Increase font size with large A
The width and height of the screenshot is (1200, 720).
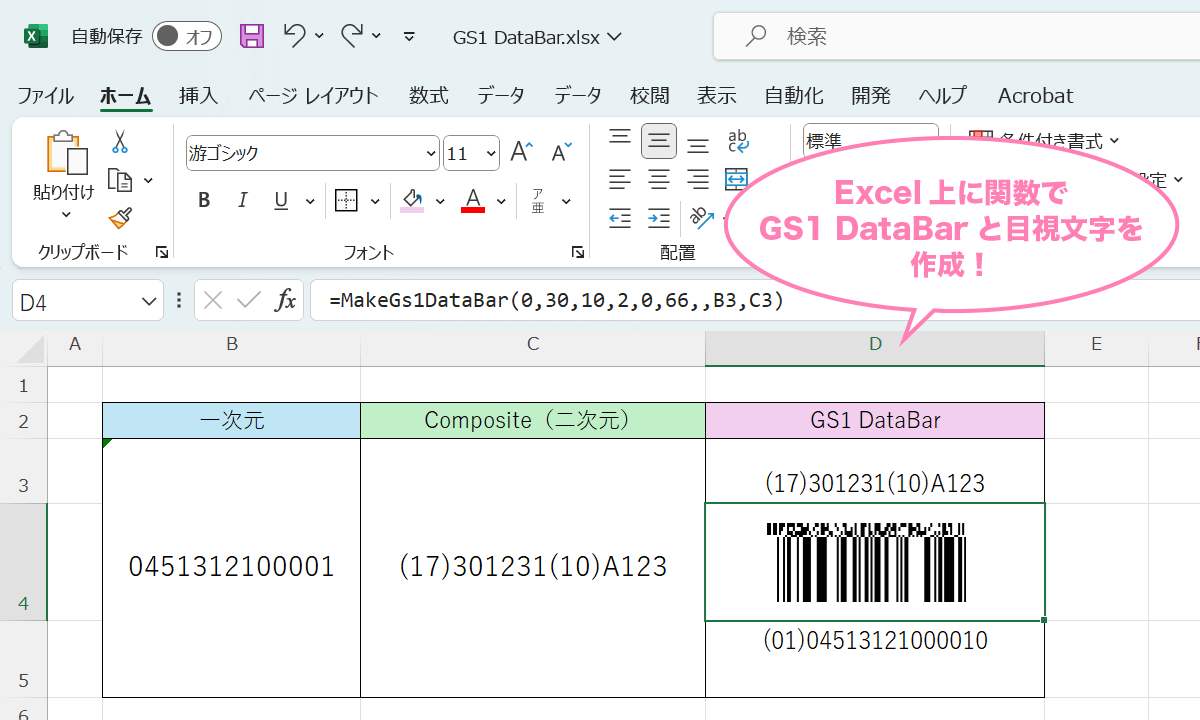tap(521, 153)
